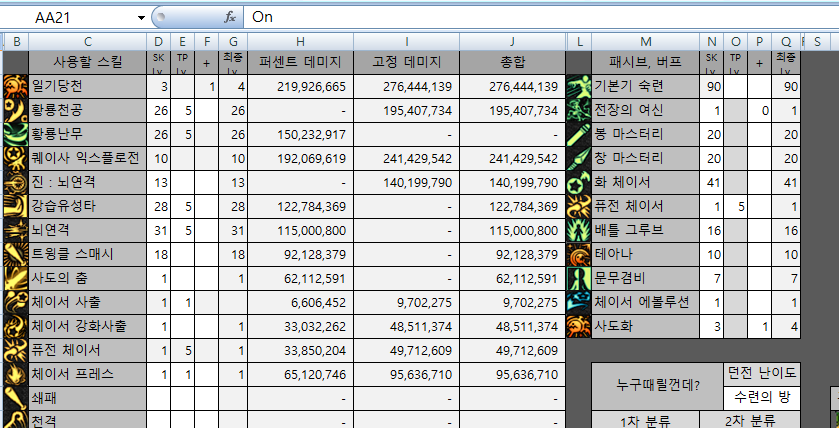Open the Name Box dropdown arrow
Screen dimensions: 839x428
point(141,18)
